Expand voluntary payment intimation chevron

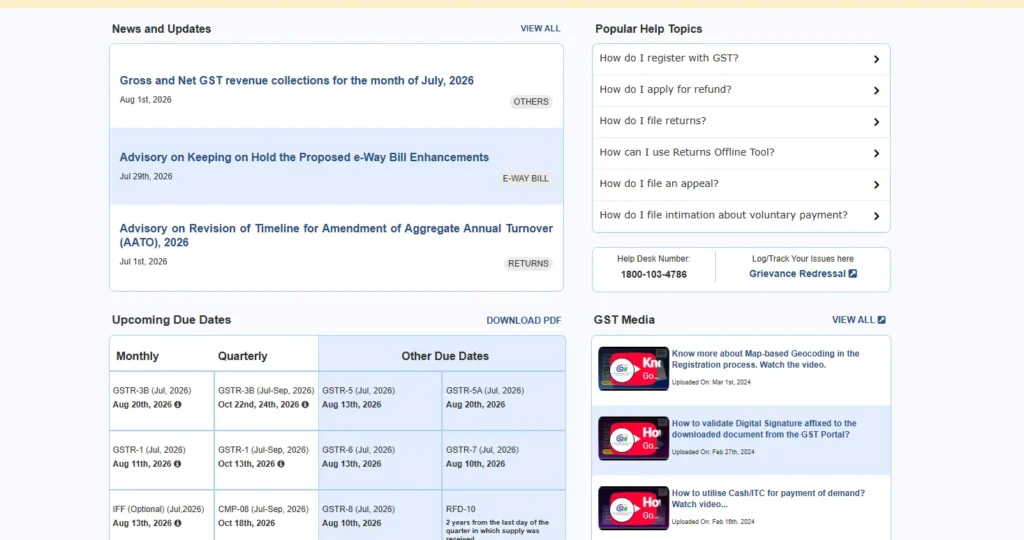point(876,216)
